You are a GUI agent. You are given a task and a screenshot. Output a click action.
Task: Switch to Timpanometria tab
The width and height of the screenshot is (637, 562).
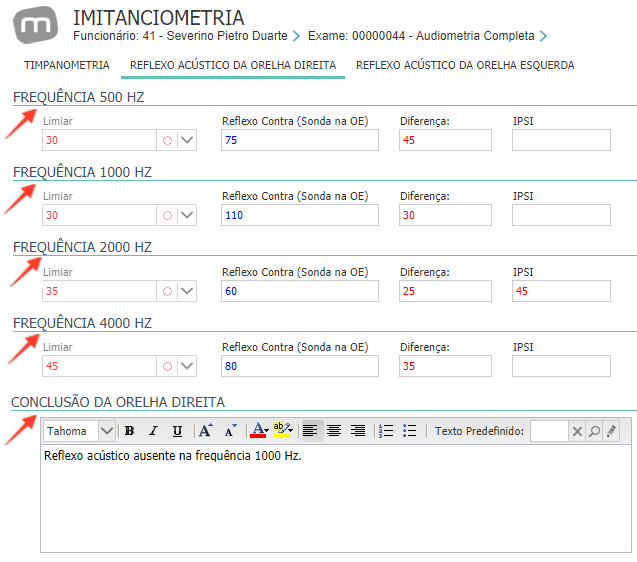(67, 65)
